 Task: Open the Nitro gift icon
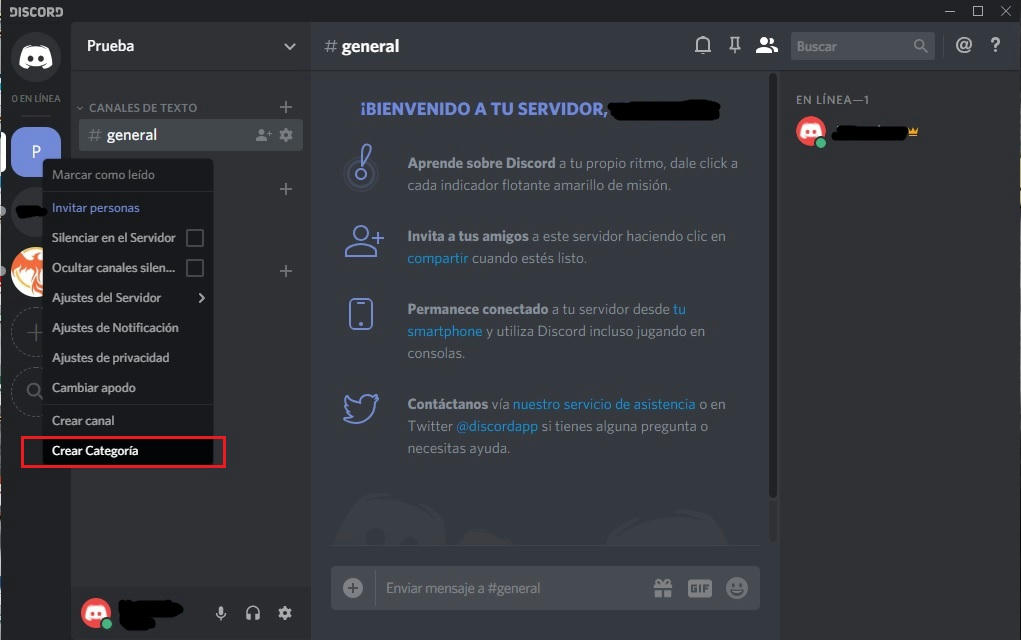663,588
